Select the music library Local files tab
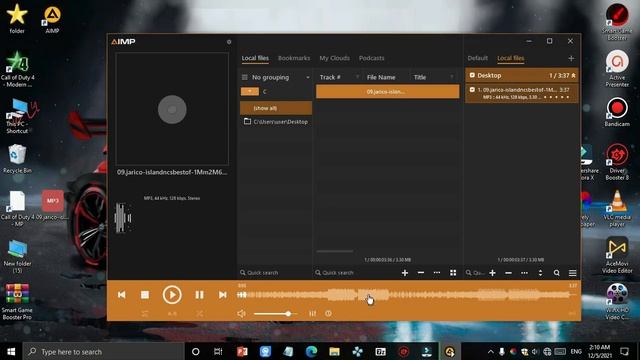The width and height of the screenshot is (640, 360). [x=255, y=58]
